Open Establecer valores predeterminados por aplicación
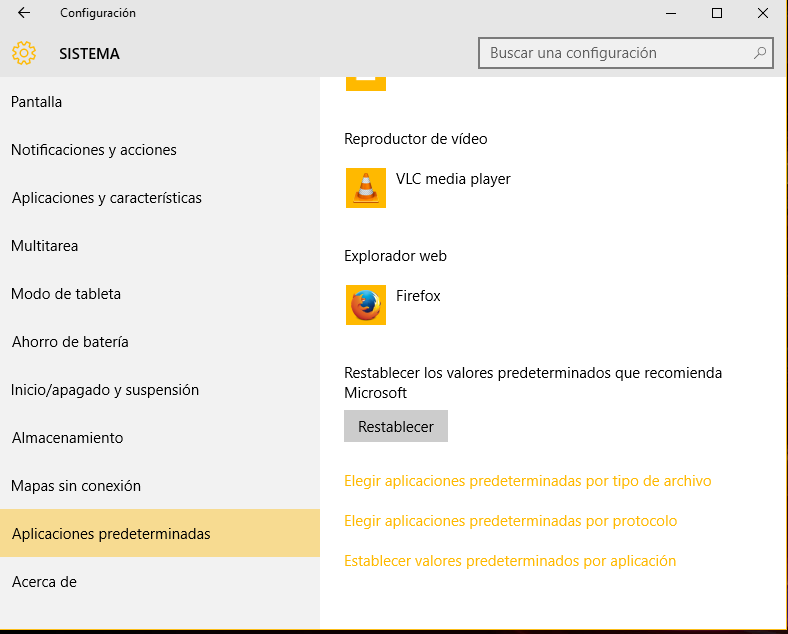Viewport: 788px width, 634px height. click(x=510, y=561)
